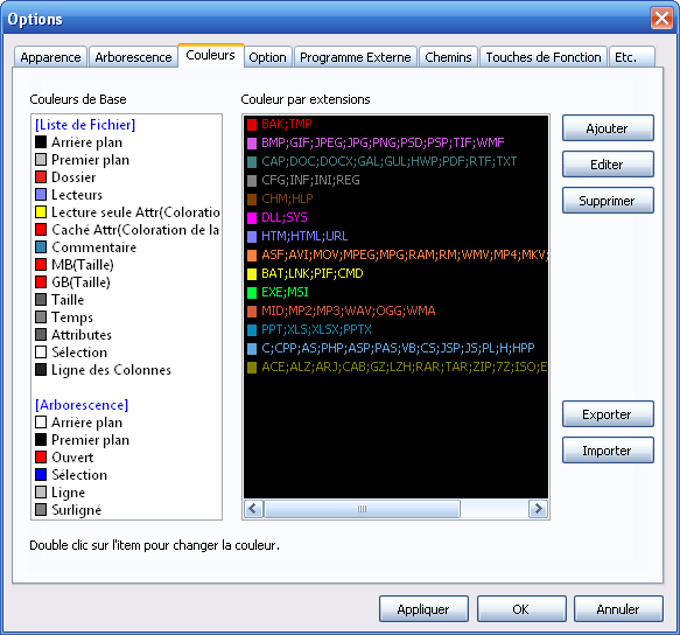The image size is (680, 635).
Task: Select the BMP;GIF;JPEG image extensions row
Action: coord(396,143)
